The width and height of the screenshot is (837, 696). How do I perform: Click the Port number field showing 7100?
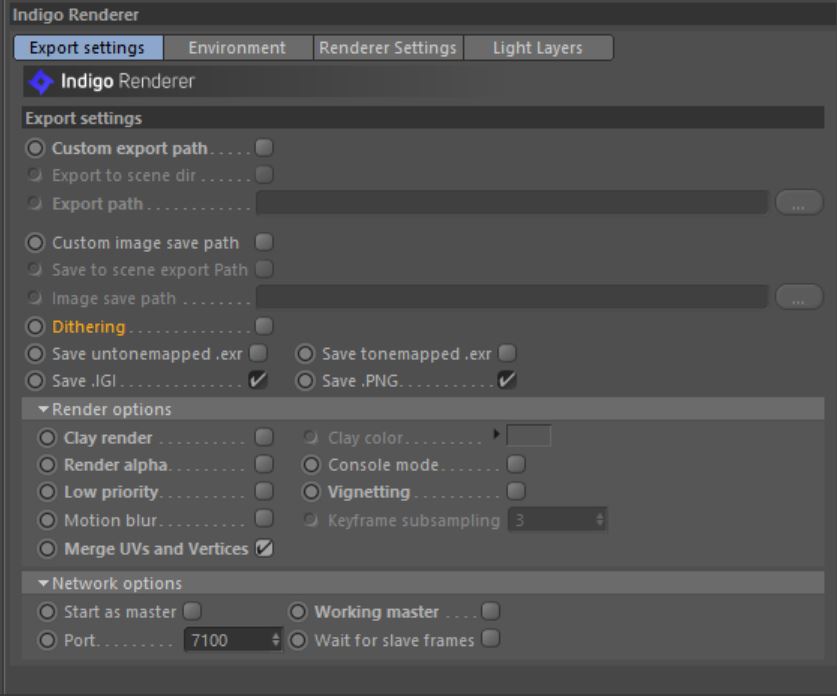point(225,640)
